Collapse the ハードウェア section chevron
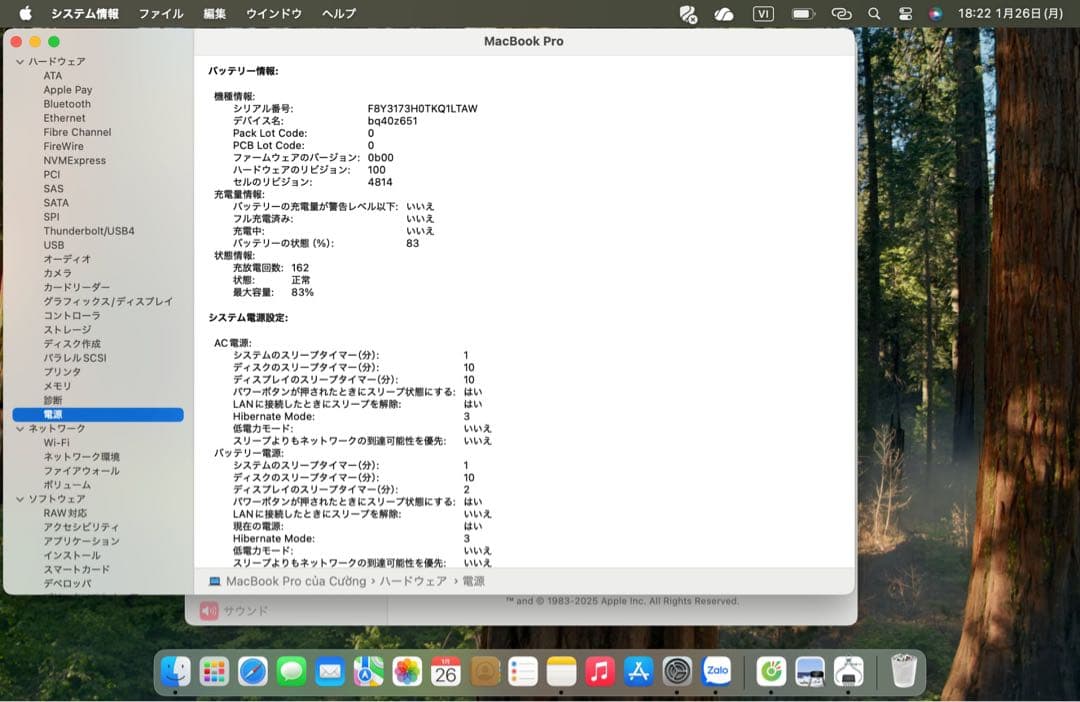This screenshot has width=1080, height=702. [x=20, y=61]
